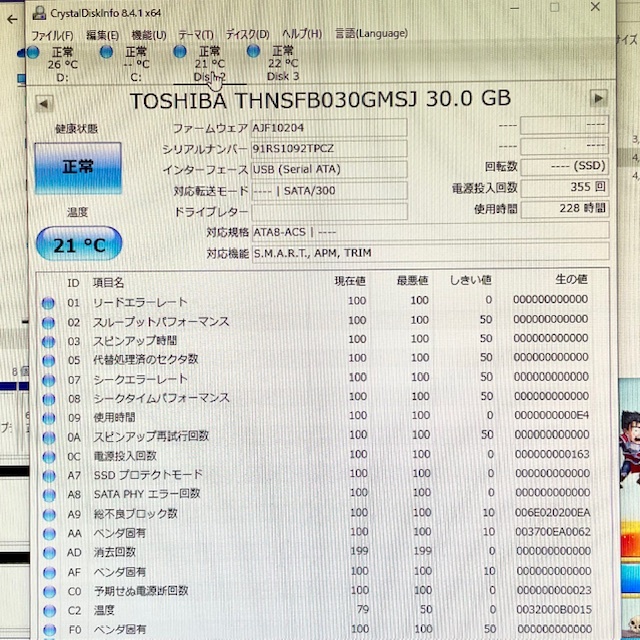Viewport: 640px width, 640px height.
Task: Click the 生の値 column header
Action: pyautogui.click(x=571, y=279)
